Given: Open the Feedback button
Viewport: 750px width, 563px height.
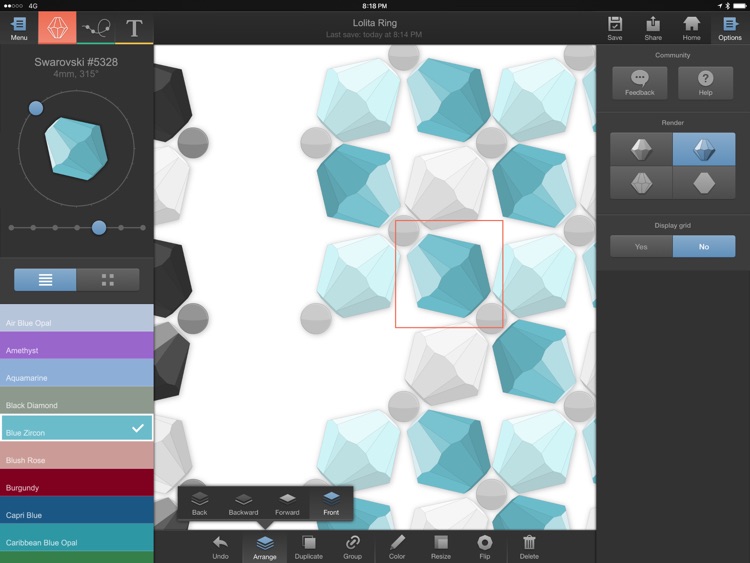Looking at the screenshot, I should click(640, 83).
